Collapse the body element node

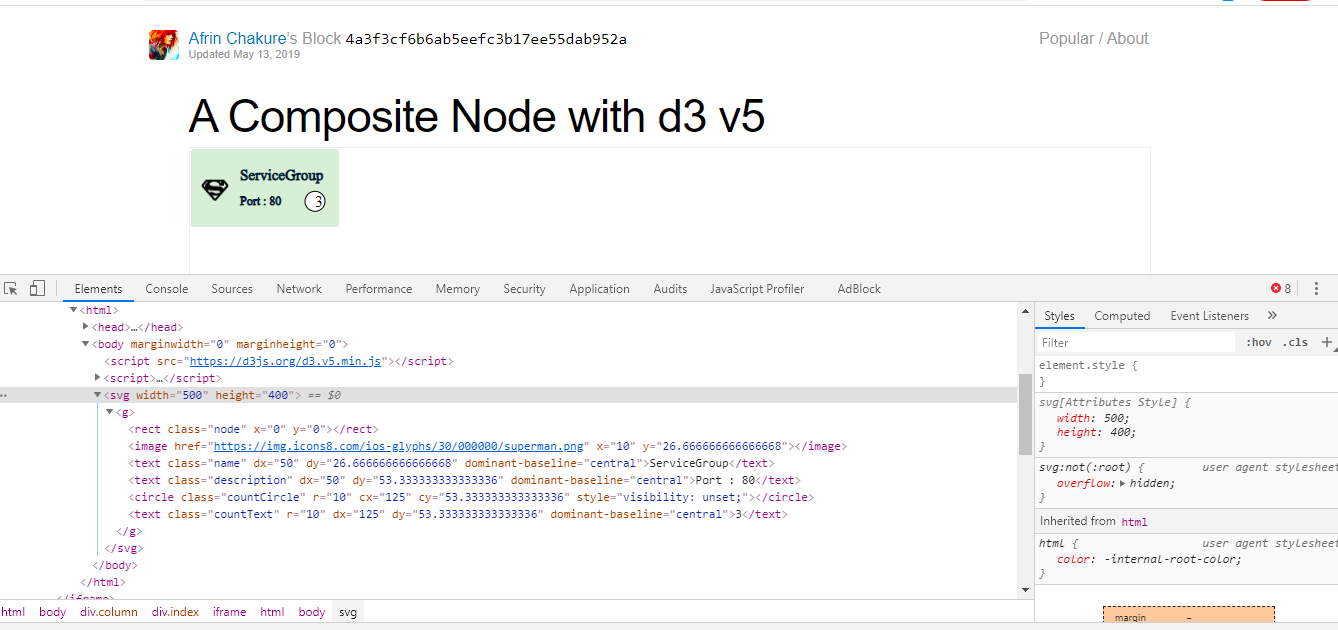86,344
